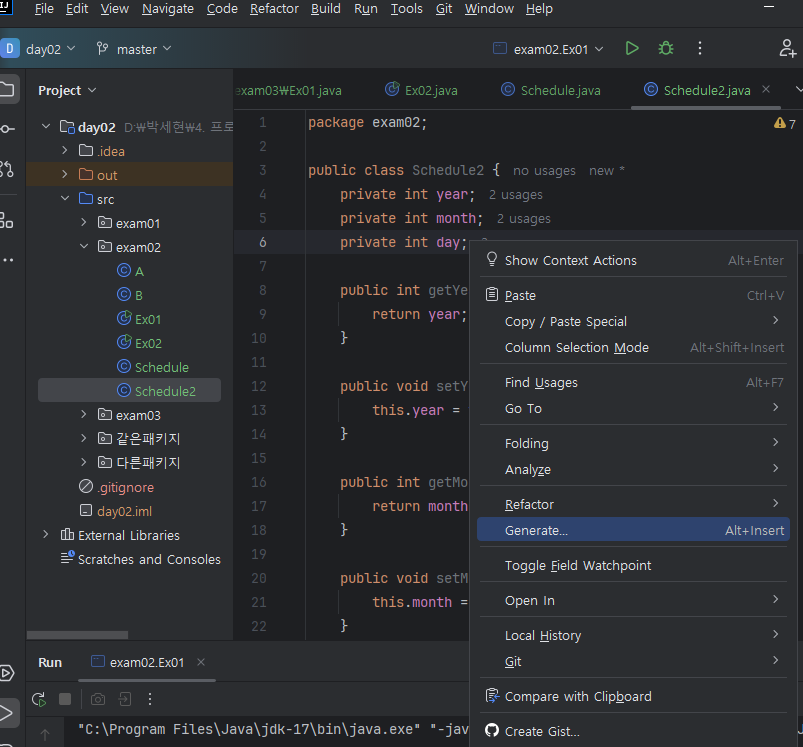Select Paste in the context menu

633,295
